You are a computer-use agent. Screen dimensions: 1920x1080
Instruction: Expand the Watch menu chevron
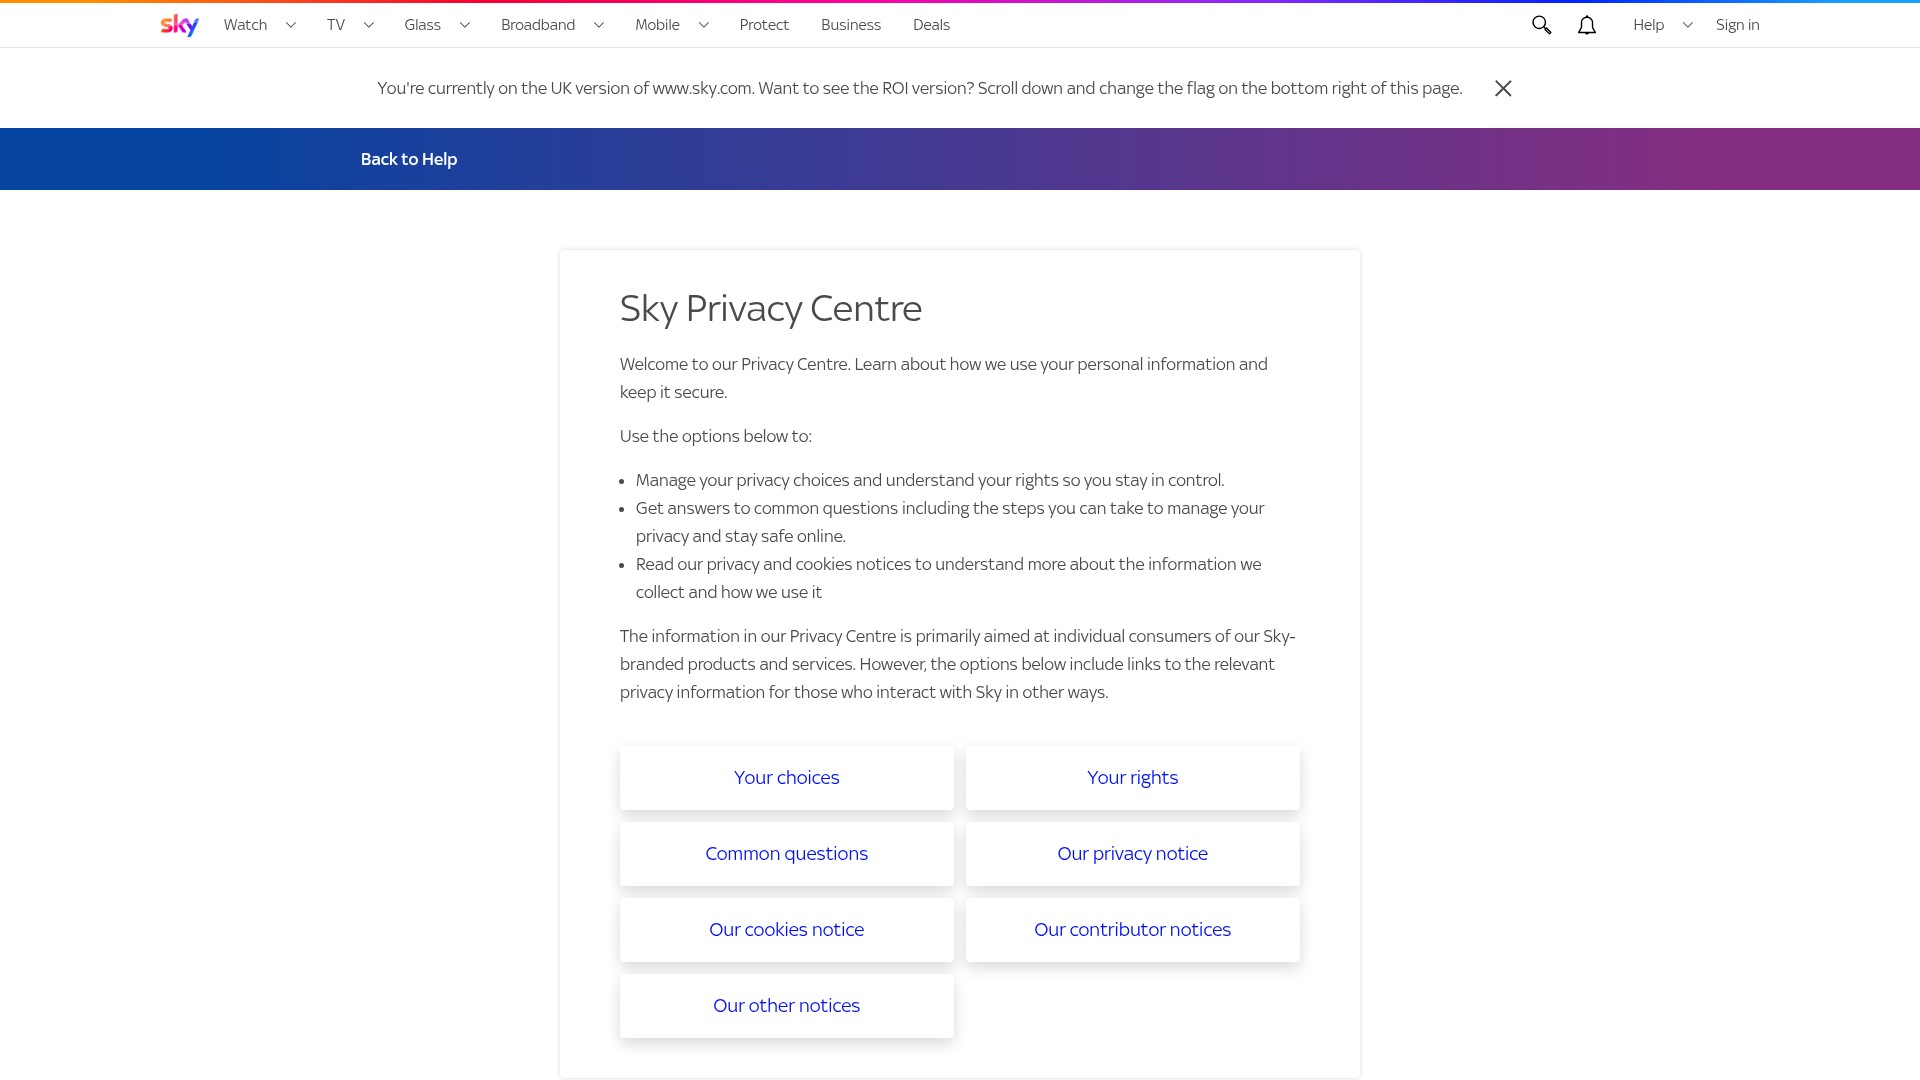click(x=291, y=25)
